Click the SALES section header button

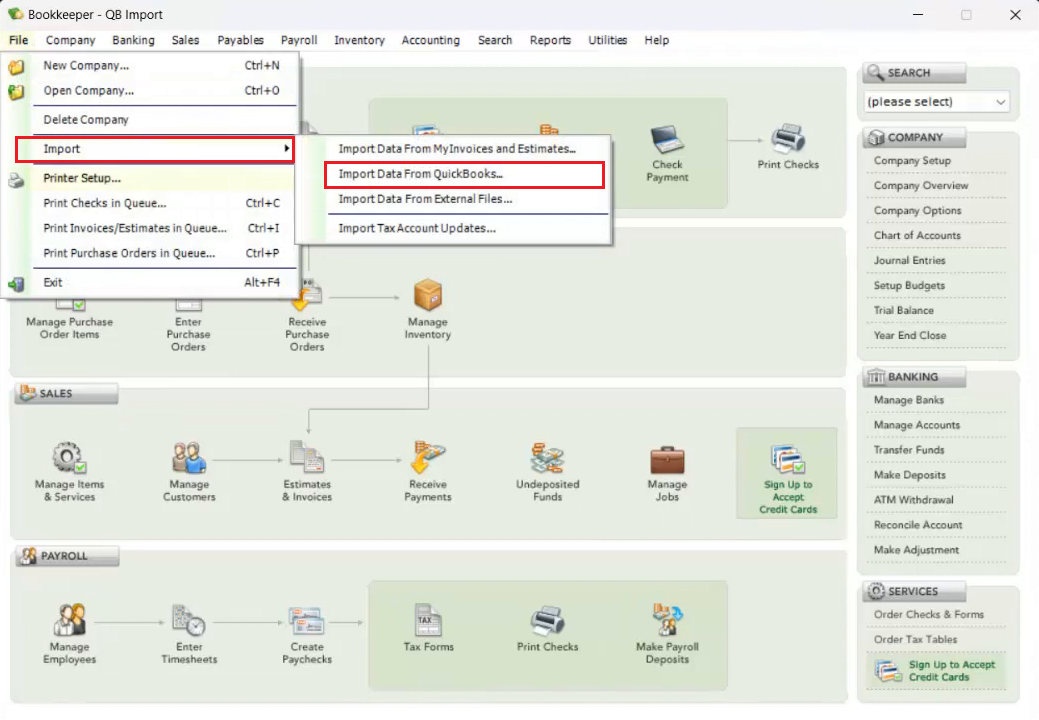pyautogui.click(x=67, y=393)
